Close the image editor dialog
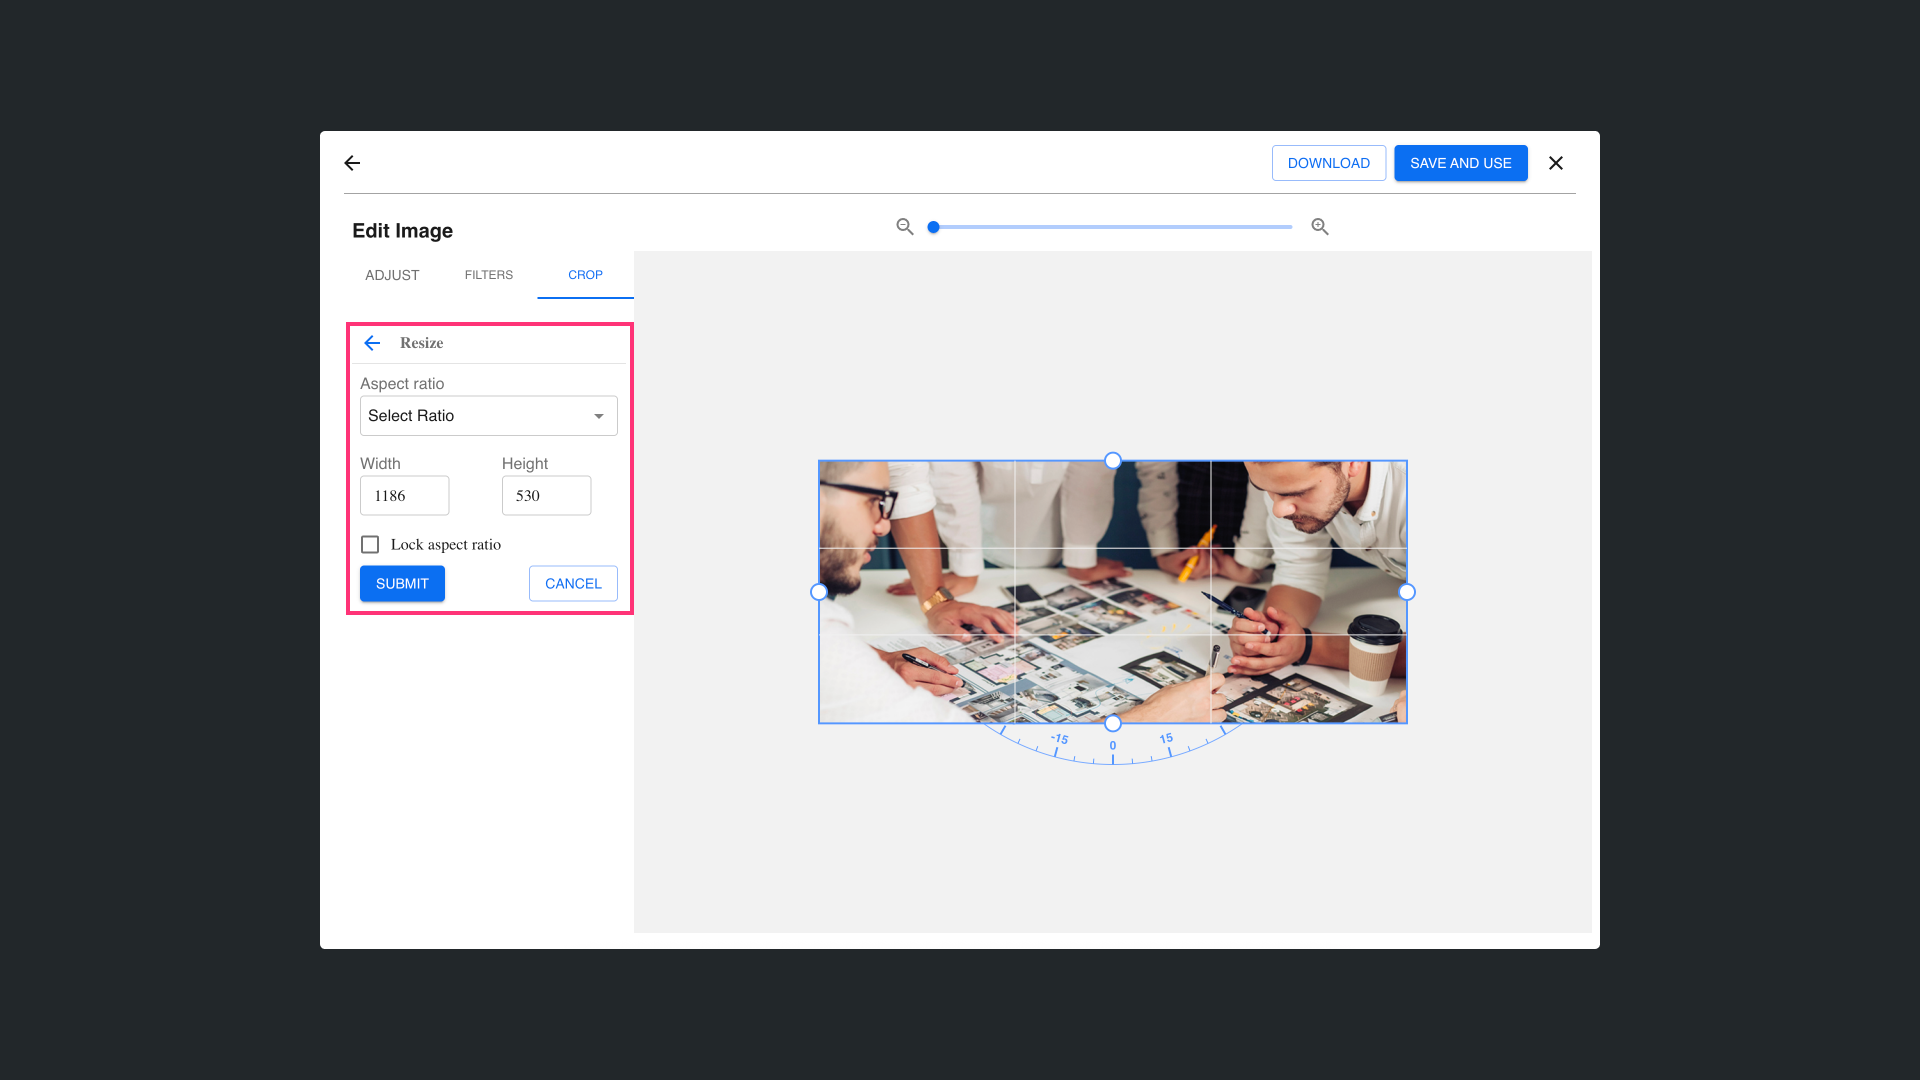Screen dimensions: 1920x1080 point(1556,163)
